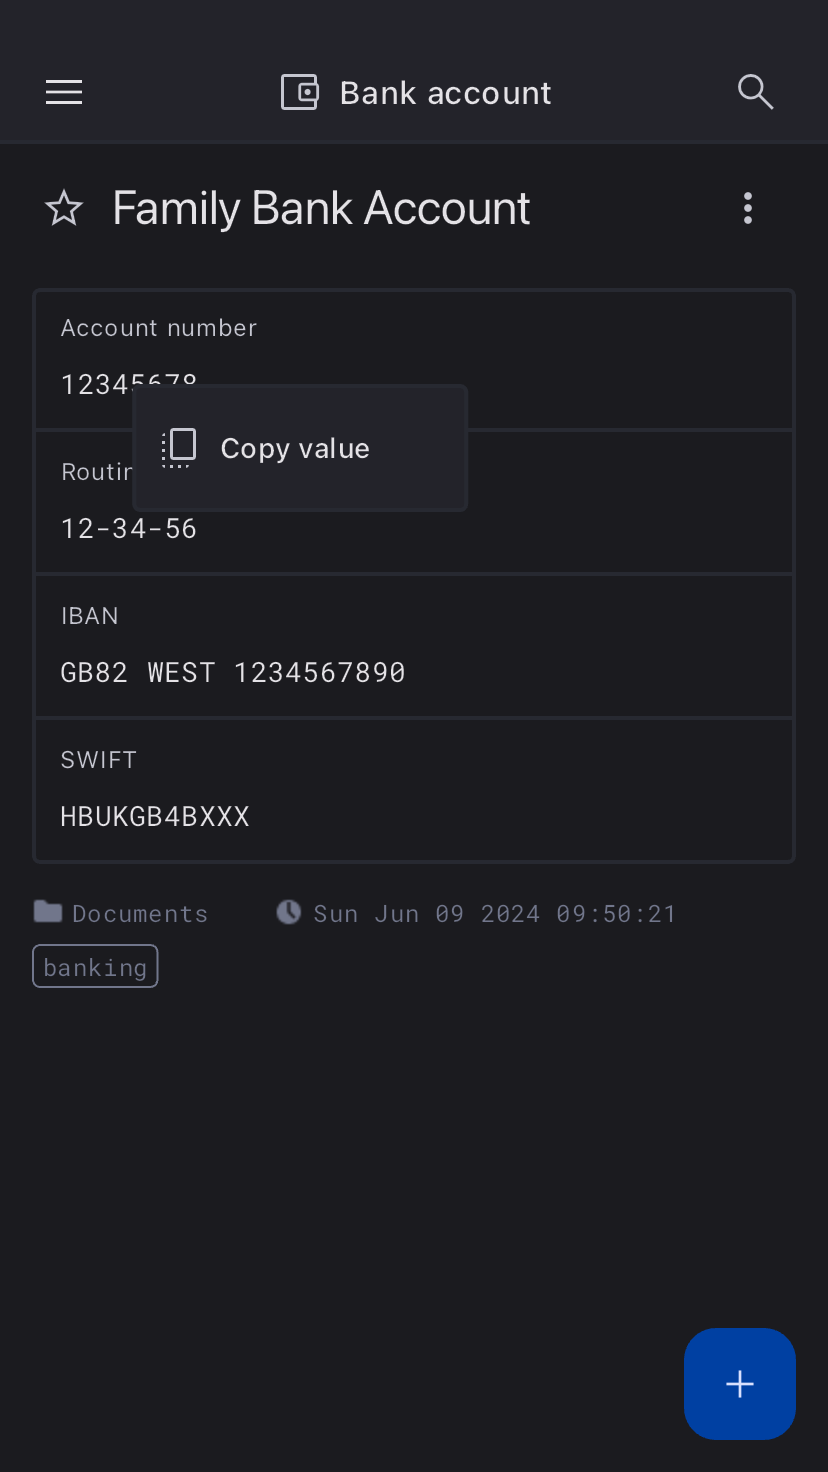Viewport: 828px width, 1472px height.
Task: Click the clock icon beside the timestamp
Action: tap(289, 912)
